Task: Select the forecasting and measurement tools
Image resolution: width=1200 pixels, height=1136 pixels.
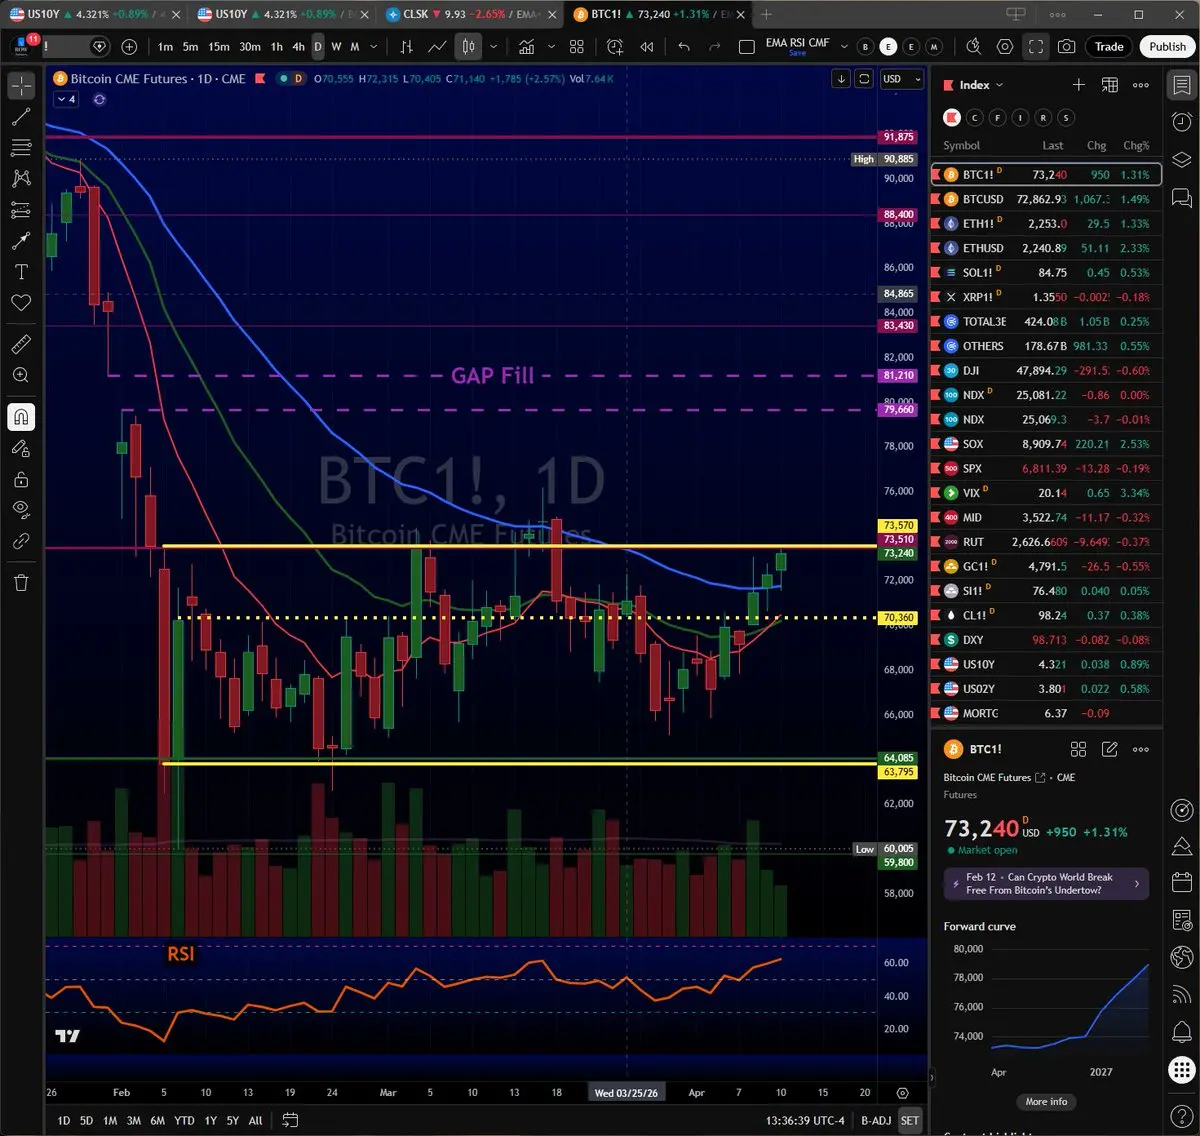Action: [x=21, y=210]
